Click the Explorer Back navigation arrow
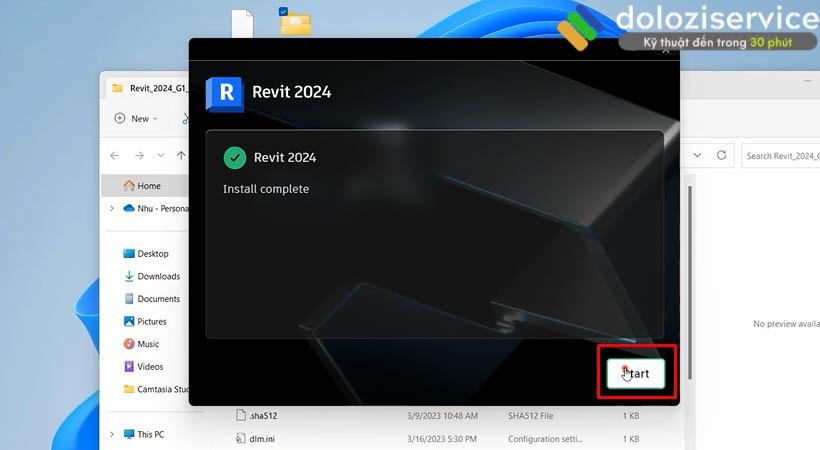The width and height of the screenshot is (820, 450). [x=114, y=155]
